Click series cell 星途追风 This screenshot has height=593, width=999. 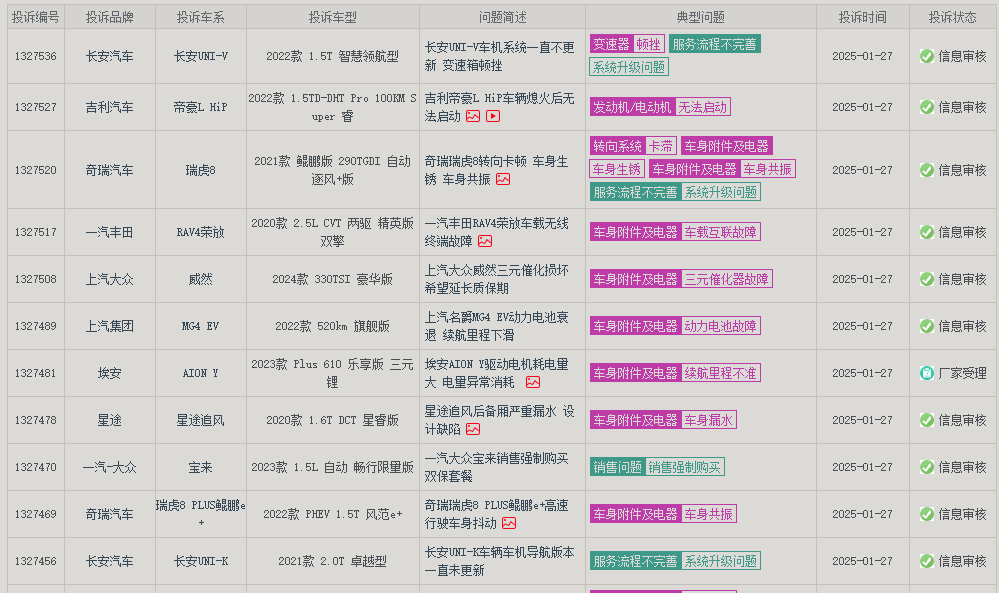201,420
